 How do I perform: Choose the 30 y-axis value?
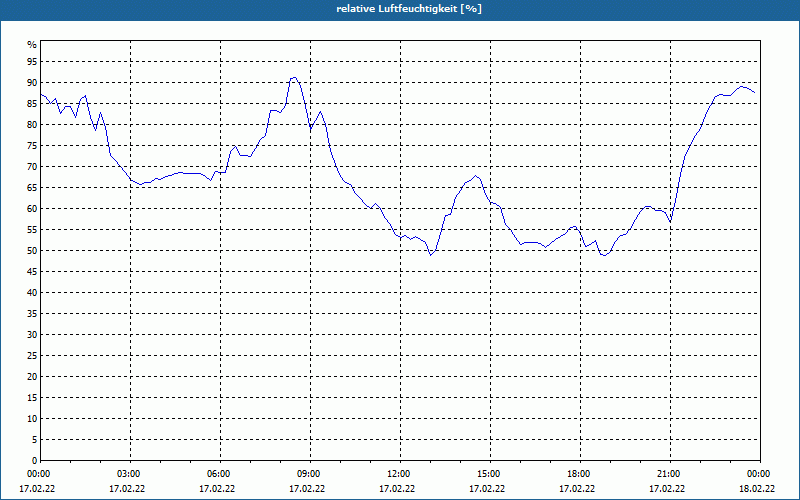pos(32,335)
